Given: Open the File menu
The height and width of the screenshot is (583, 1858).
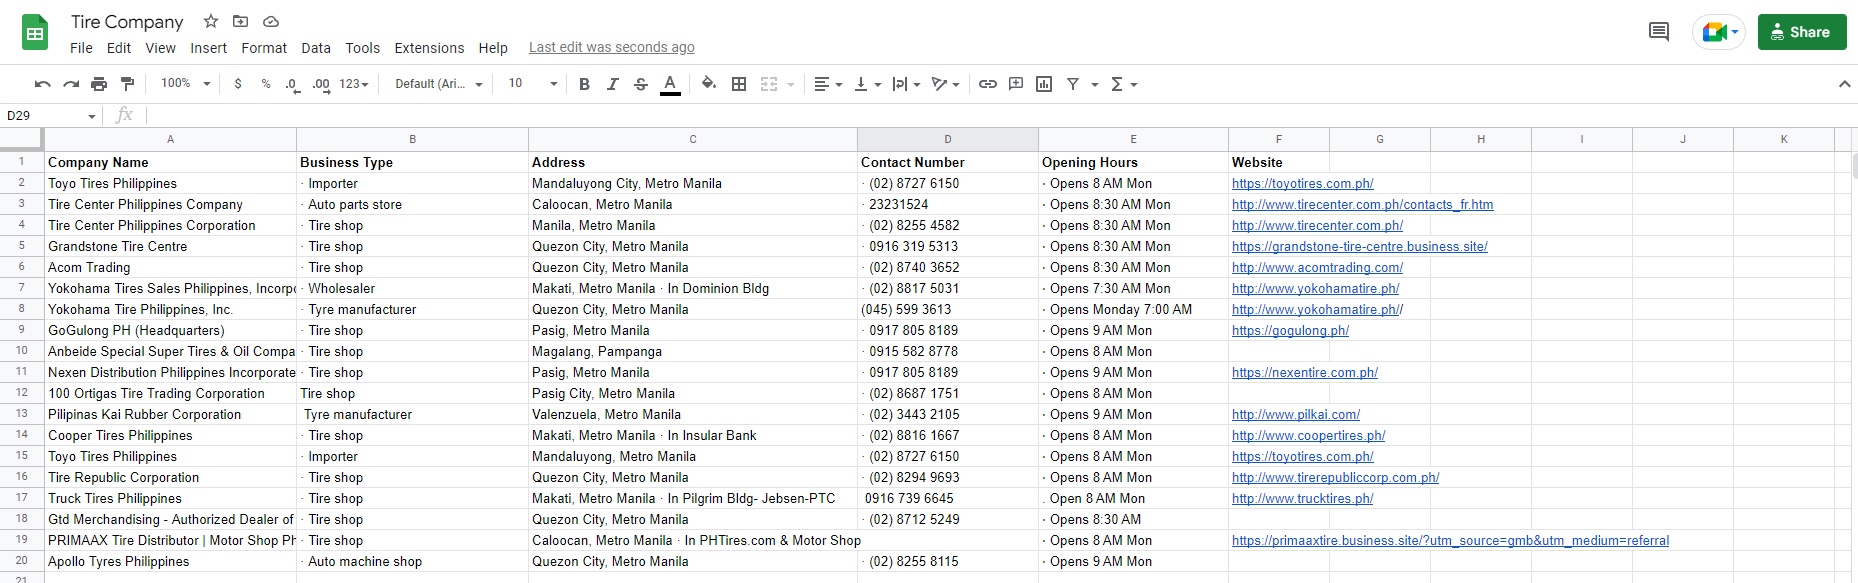Looking at the screenshot, I should [x=81, y=48].
